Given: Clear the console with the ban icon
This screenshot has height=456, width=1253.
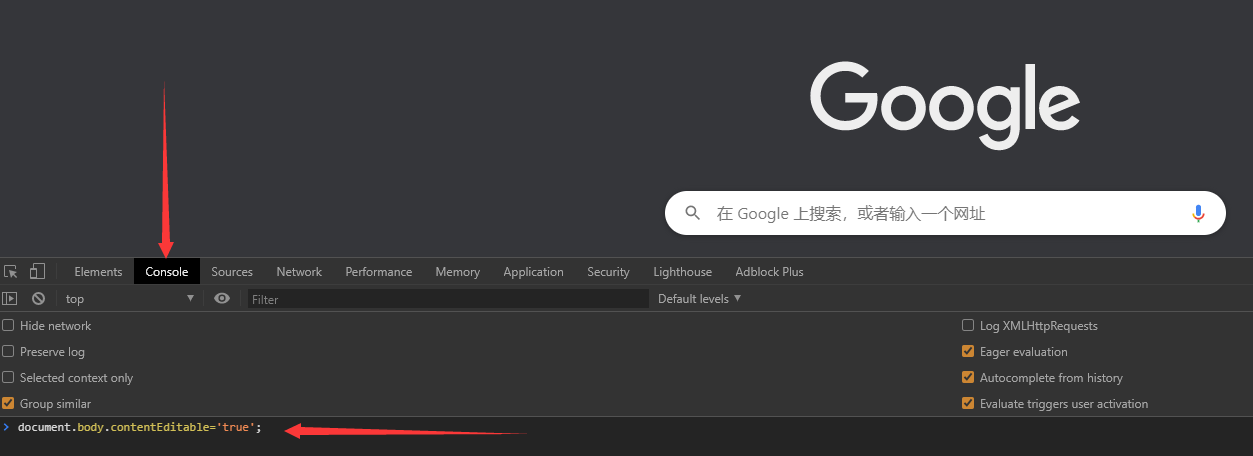Looking at the screenshot, I should pyautogui.click(x=38, y=299).
